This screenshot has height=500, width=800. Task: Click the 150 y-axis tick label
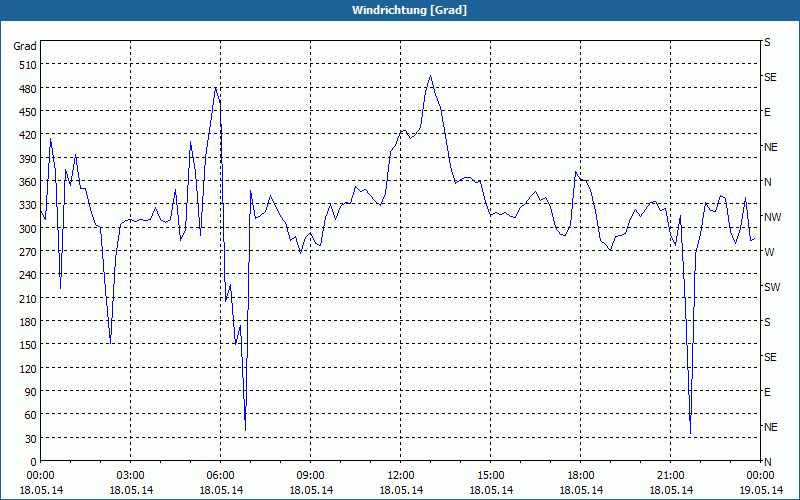click(x=29, y=345)
